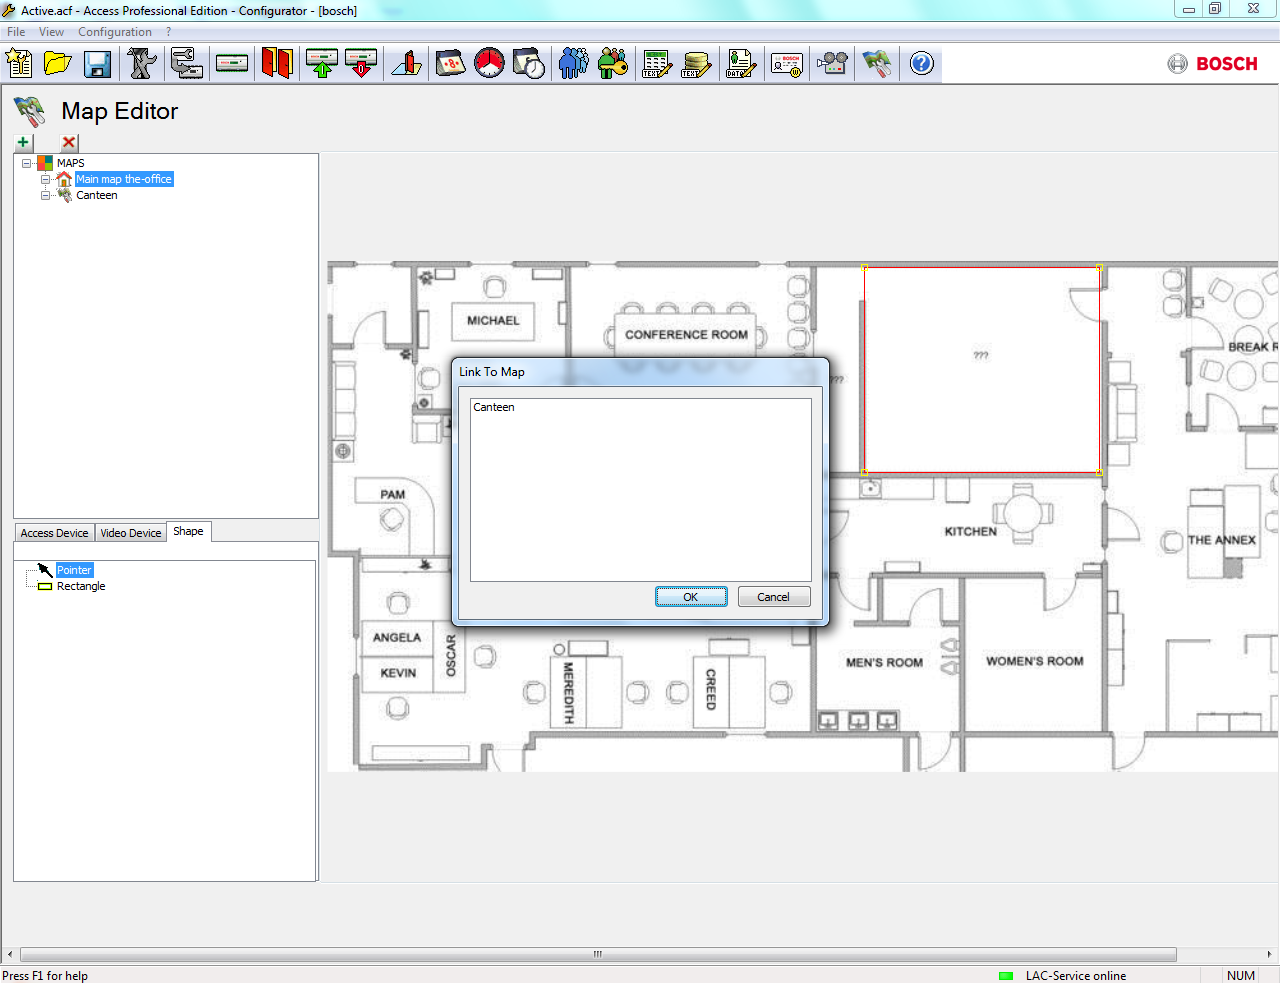This screenshot has width=1280, height=983.
Task: Switch to the Access Device tab
Action: [55, 533]
